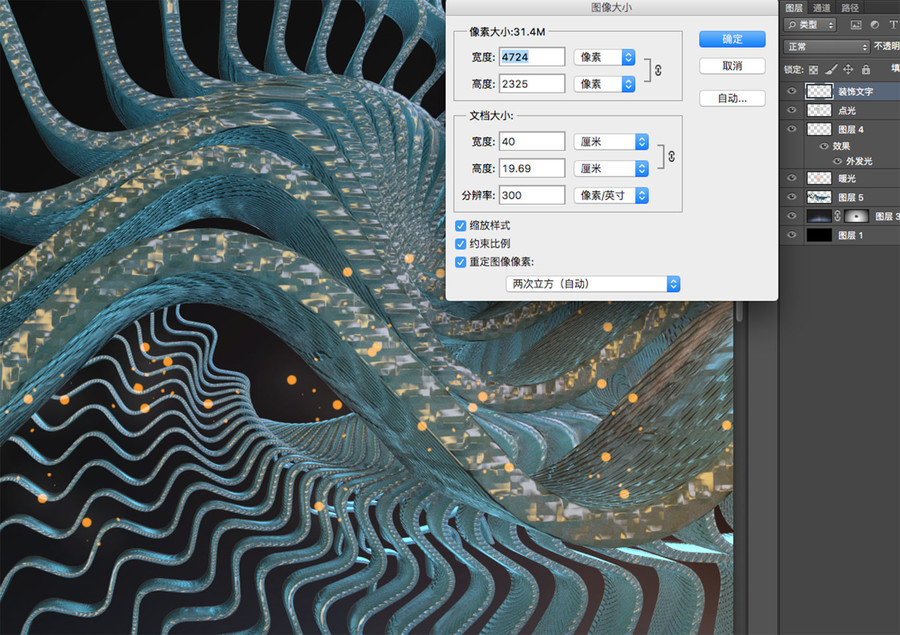
Task: Click the 点光 layer name
Action: [x=847, y=110]
